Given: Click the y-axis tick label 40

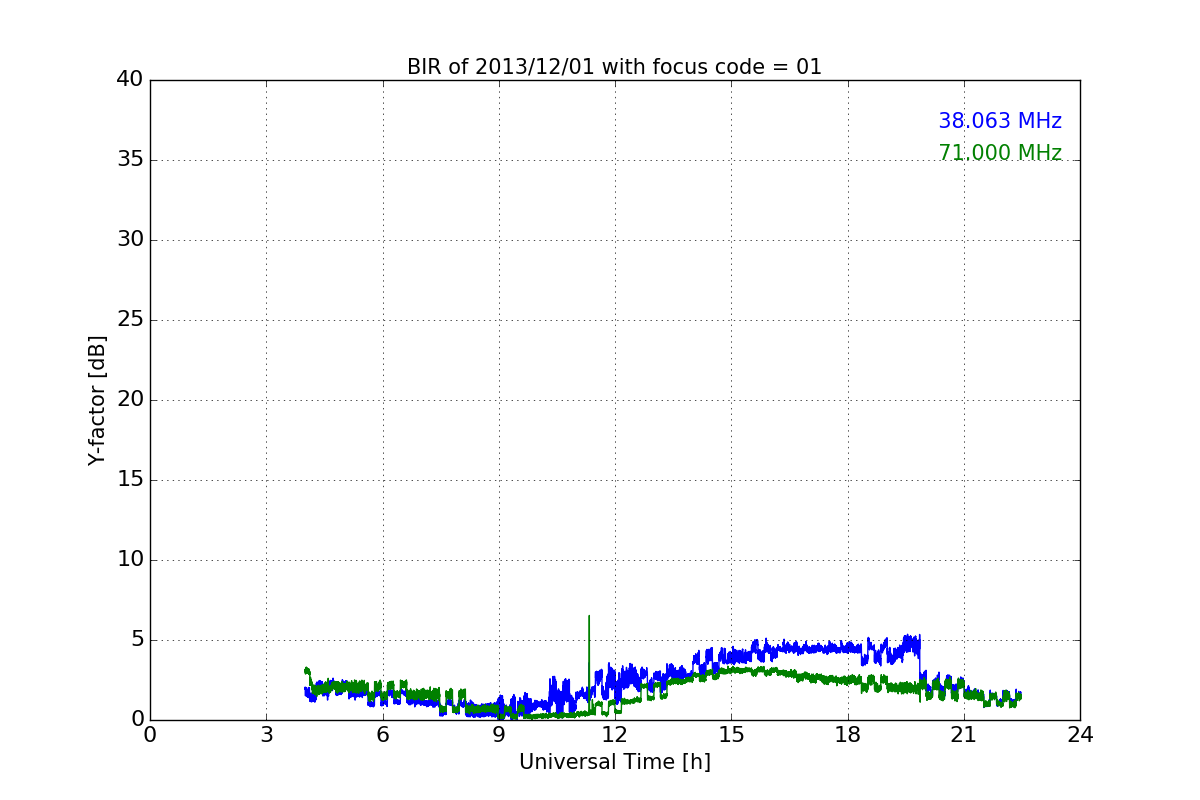Looking at the screenshot, I should click(130, 80).
